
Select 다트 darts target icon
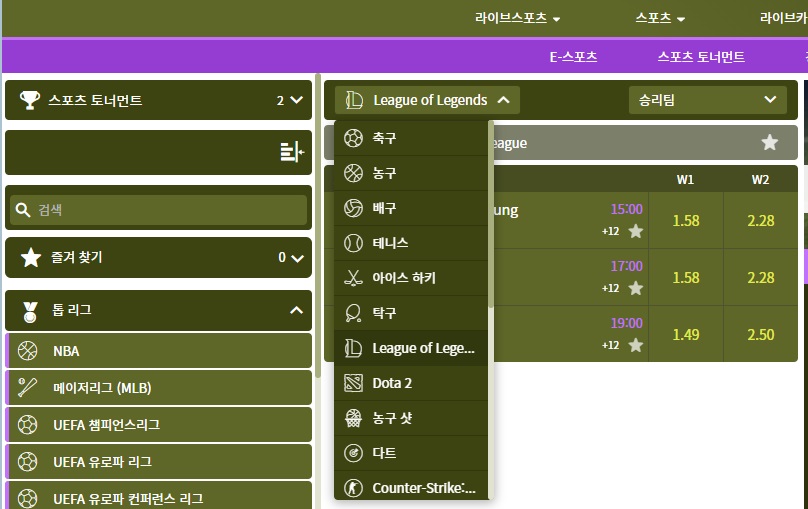(353, 453)
